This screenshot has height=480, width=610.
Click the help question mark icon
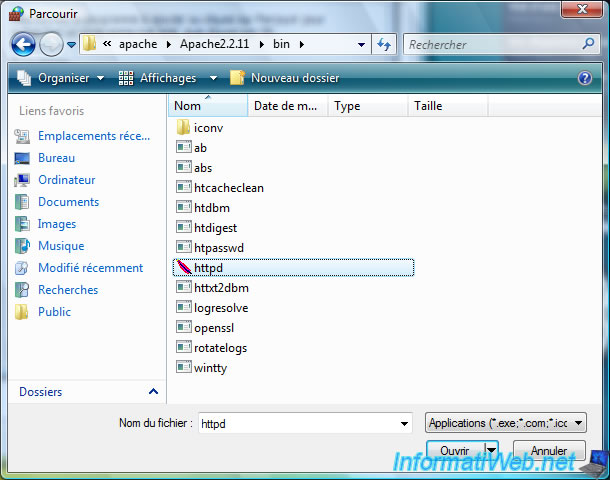click(585, 78)
